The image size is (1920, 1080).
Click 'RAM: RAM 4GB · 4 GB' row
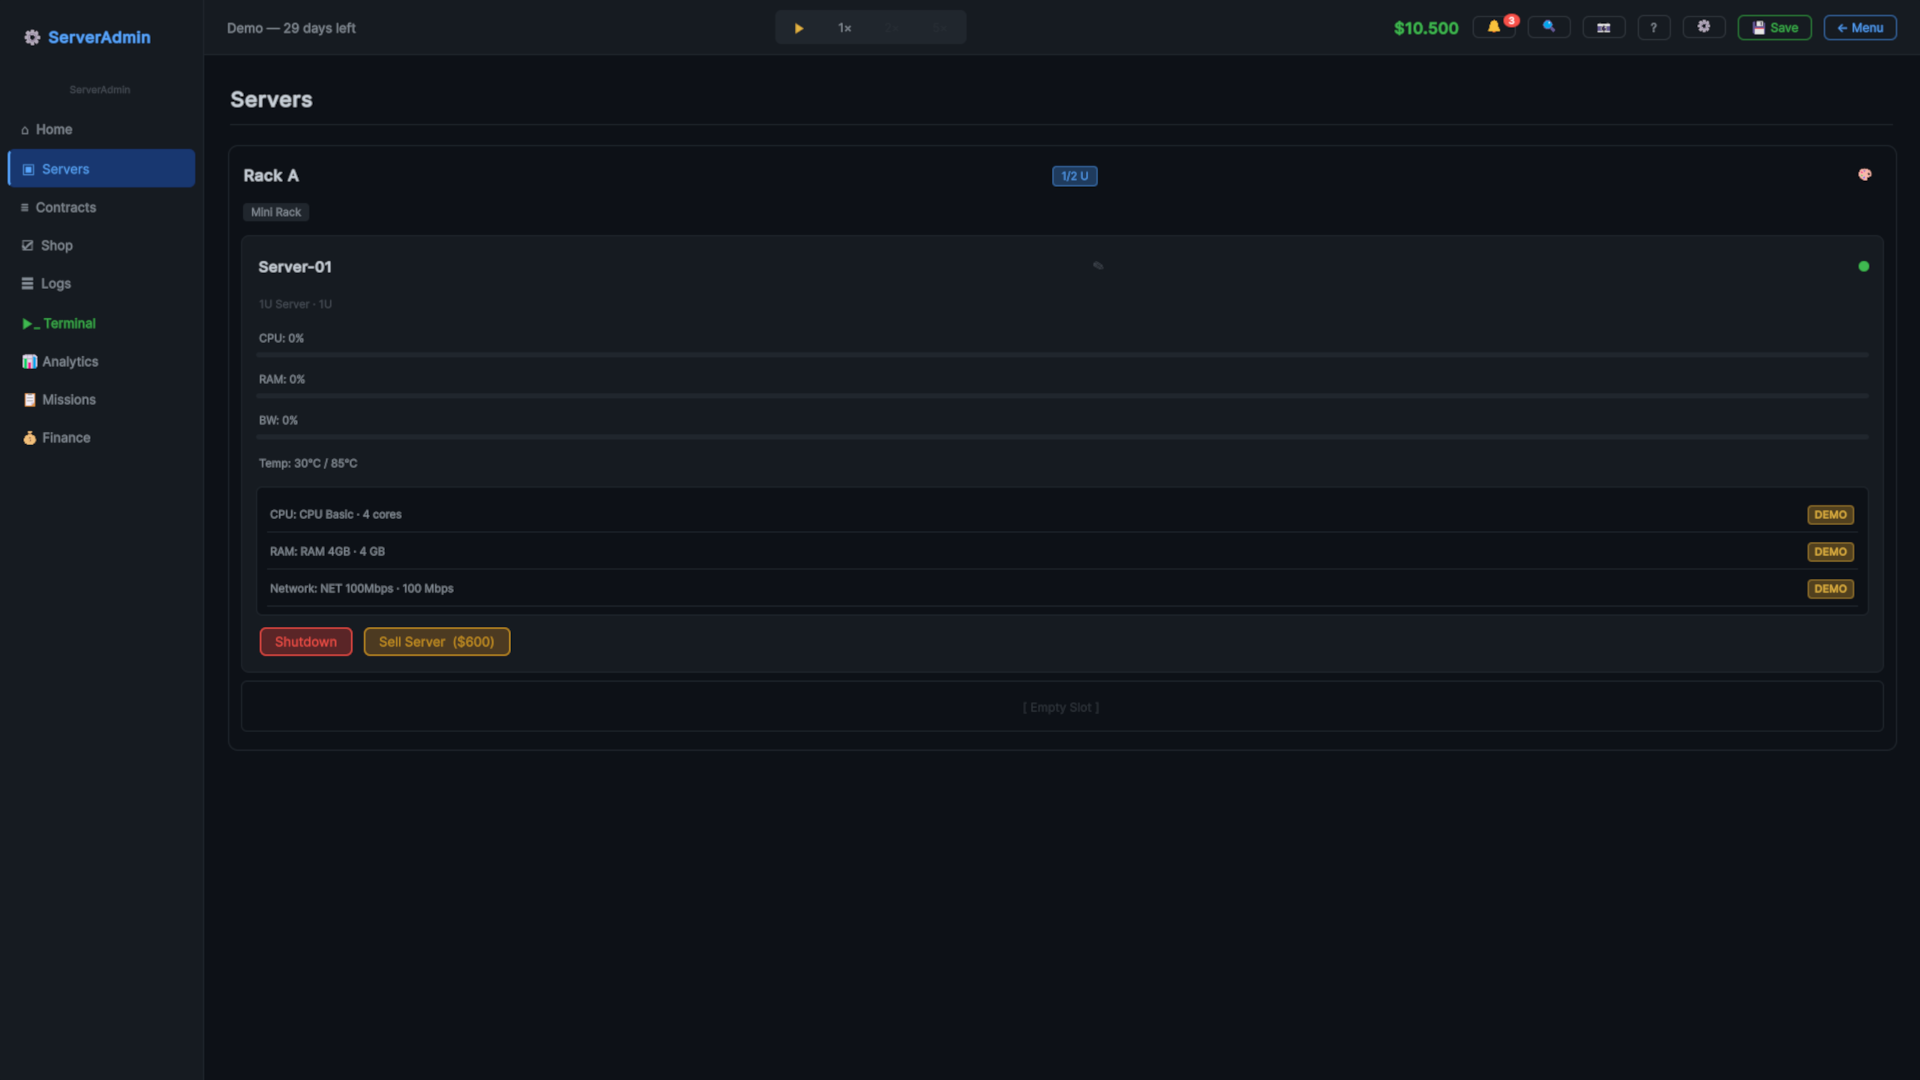point(1062,552)
